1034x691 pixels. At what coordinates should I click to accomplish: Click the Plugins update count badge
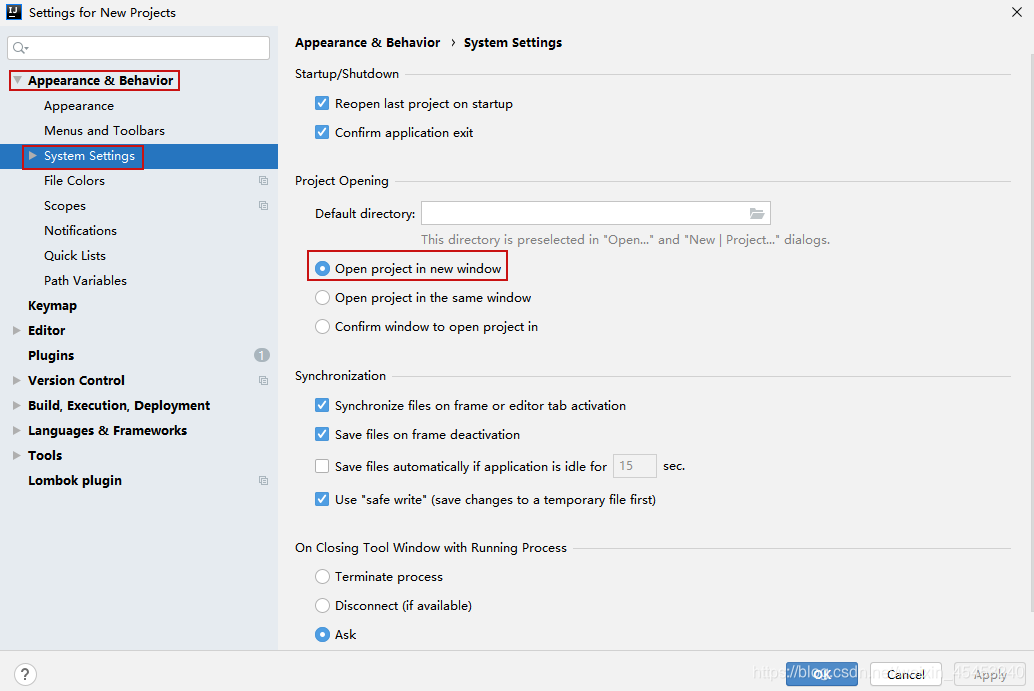point(262,355)
